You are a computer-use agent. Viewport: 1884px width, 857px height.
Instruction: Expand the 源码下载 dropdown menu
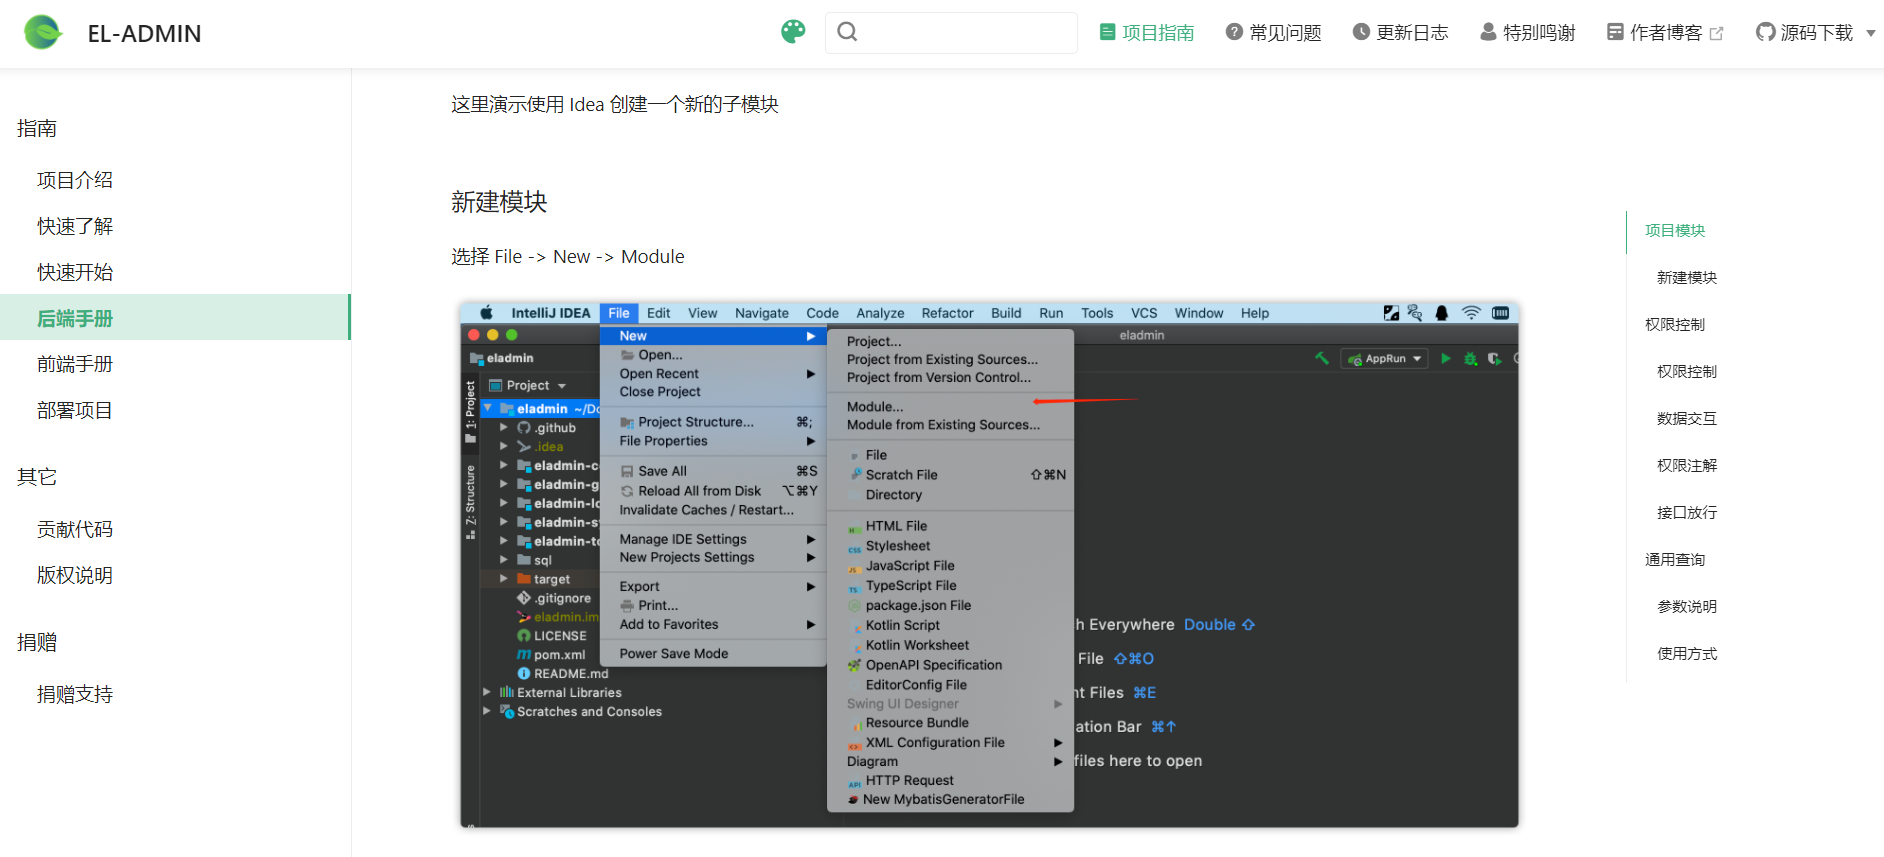(1816, 33)
